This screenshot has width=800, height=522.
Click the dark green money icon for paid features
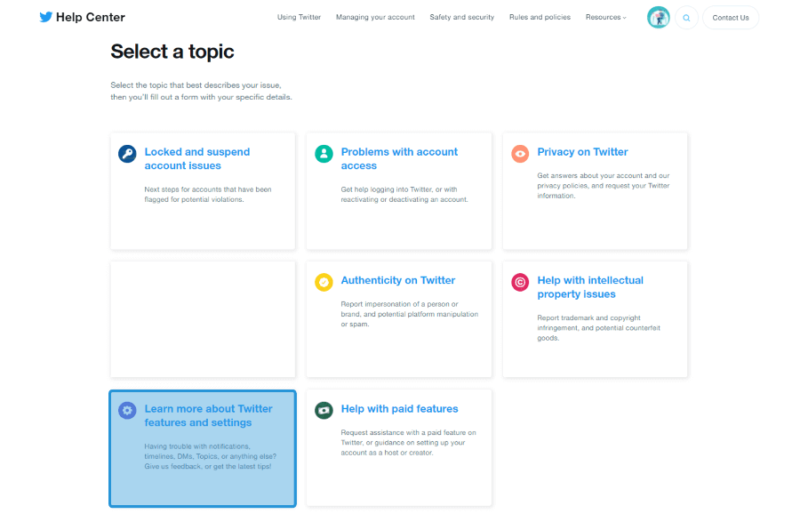coord(323,410)
